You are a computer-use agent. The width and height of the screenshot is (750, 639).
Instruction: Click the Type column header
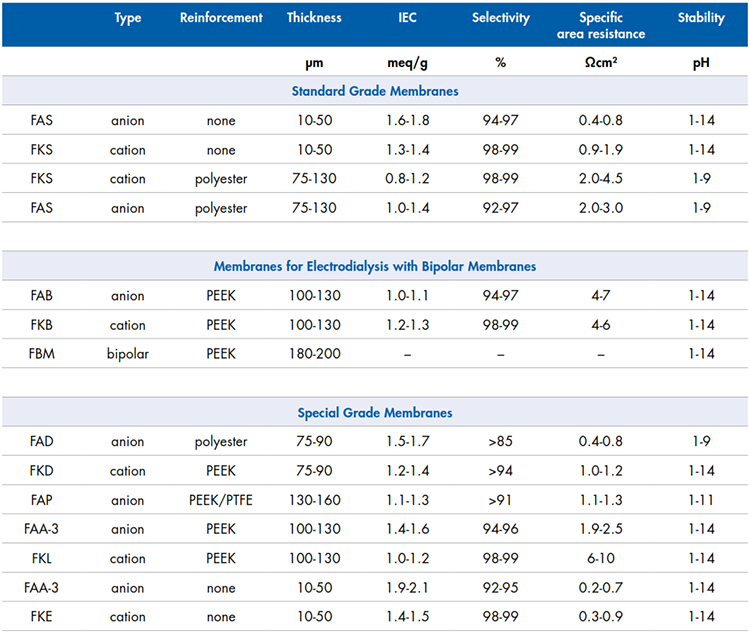[x=128, y=18]
